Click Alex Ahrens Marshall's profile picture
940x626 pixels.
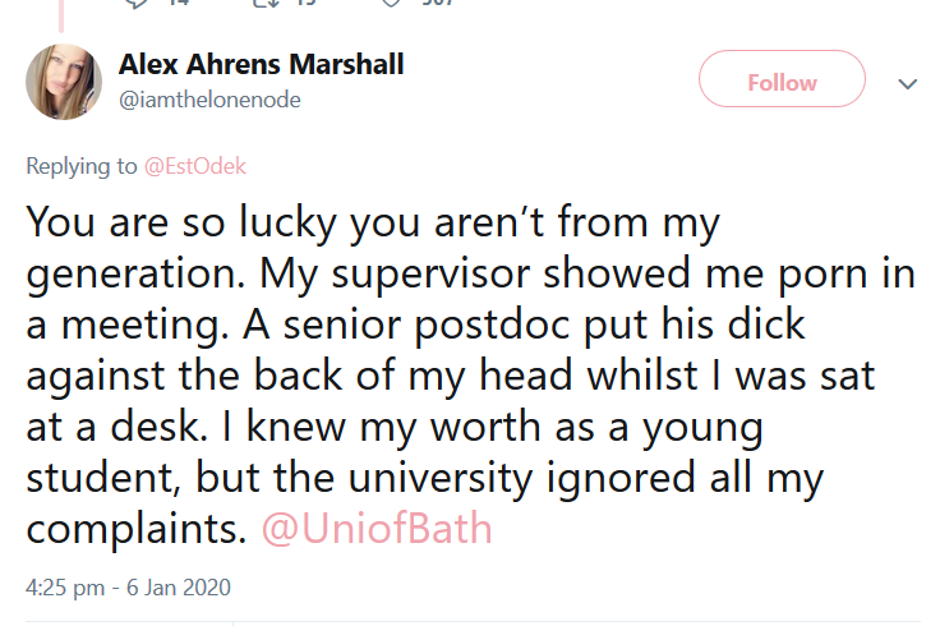[64, 81]
